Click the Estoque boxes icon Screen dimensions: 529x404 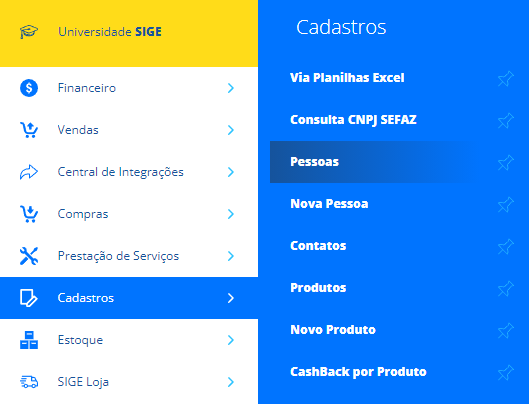click(x=29, y=340)
